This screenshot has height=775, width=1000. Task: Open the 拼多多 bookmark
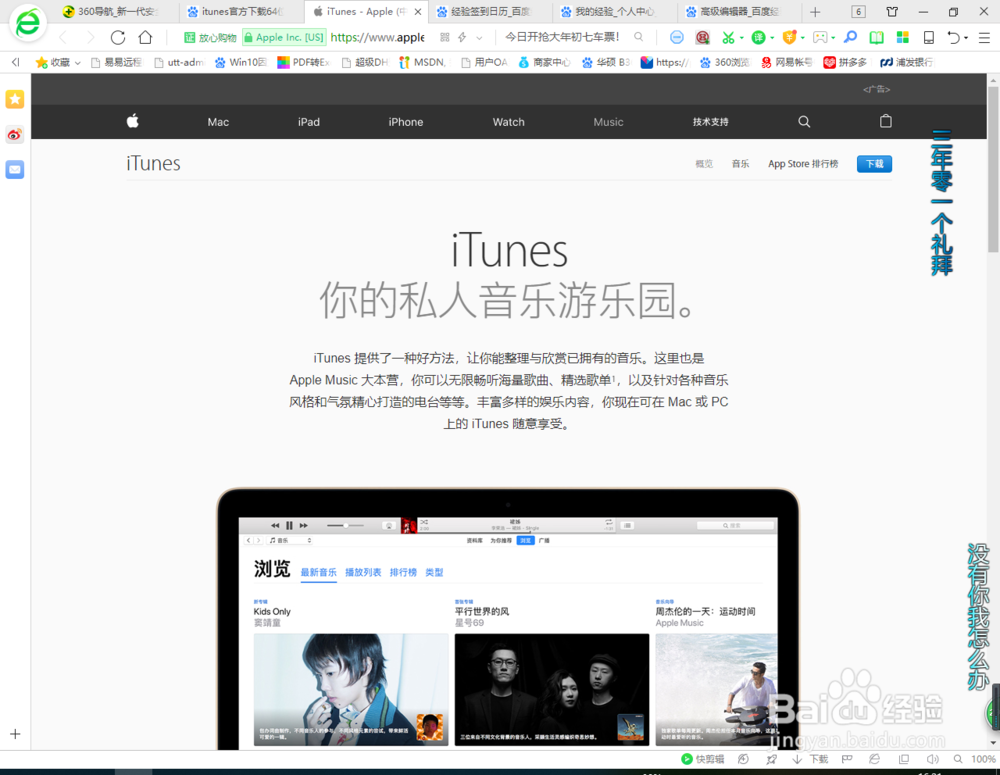click(845, 62)
